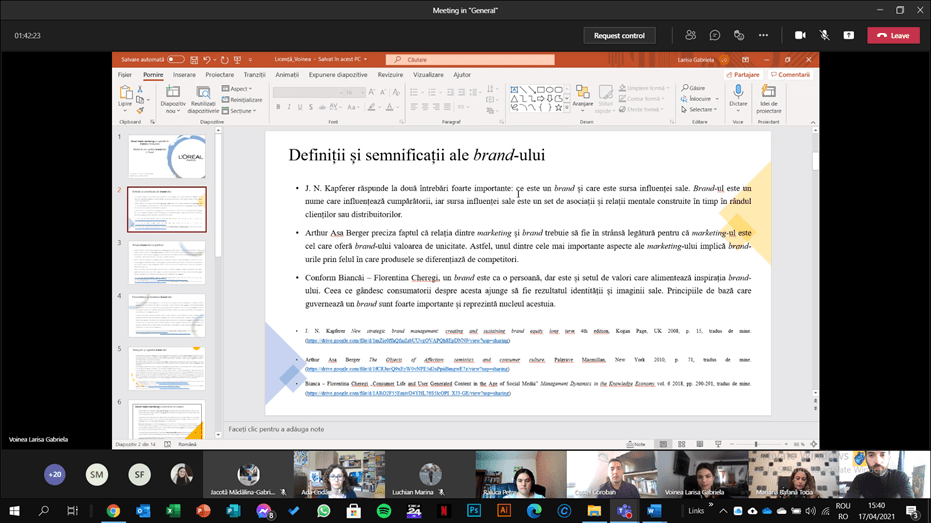The image size is (931, 523).
Task: Click the Aranjare icon in the ribbon
Action: click(x=583, y=97)
